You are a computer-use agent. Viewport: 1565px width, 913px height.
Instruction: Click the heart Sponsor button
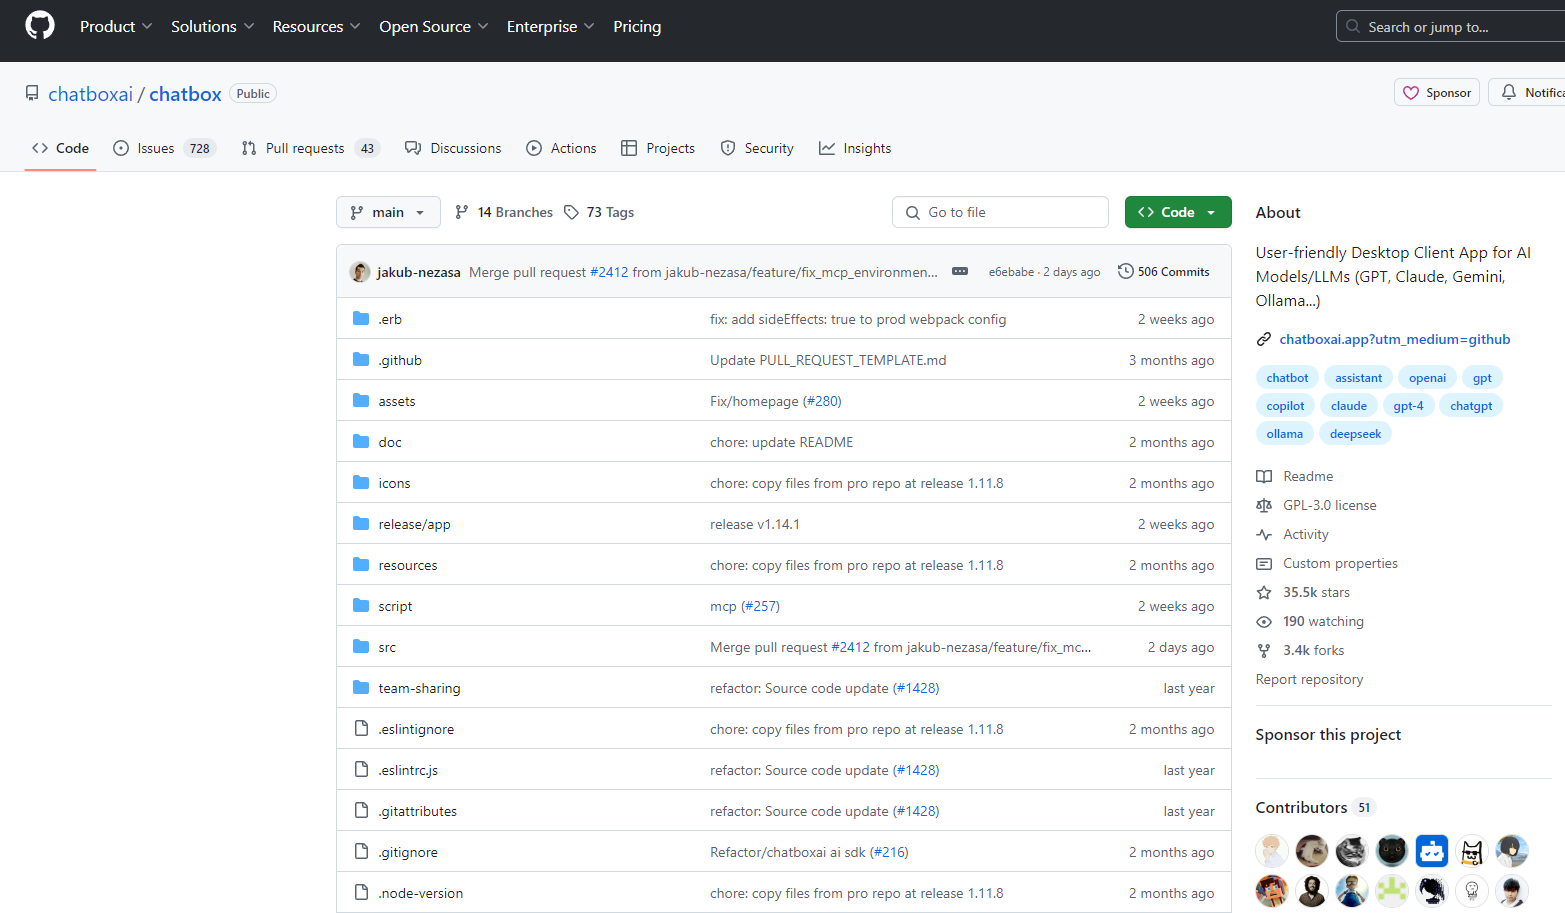[x=1436, y=92]
